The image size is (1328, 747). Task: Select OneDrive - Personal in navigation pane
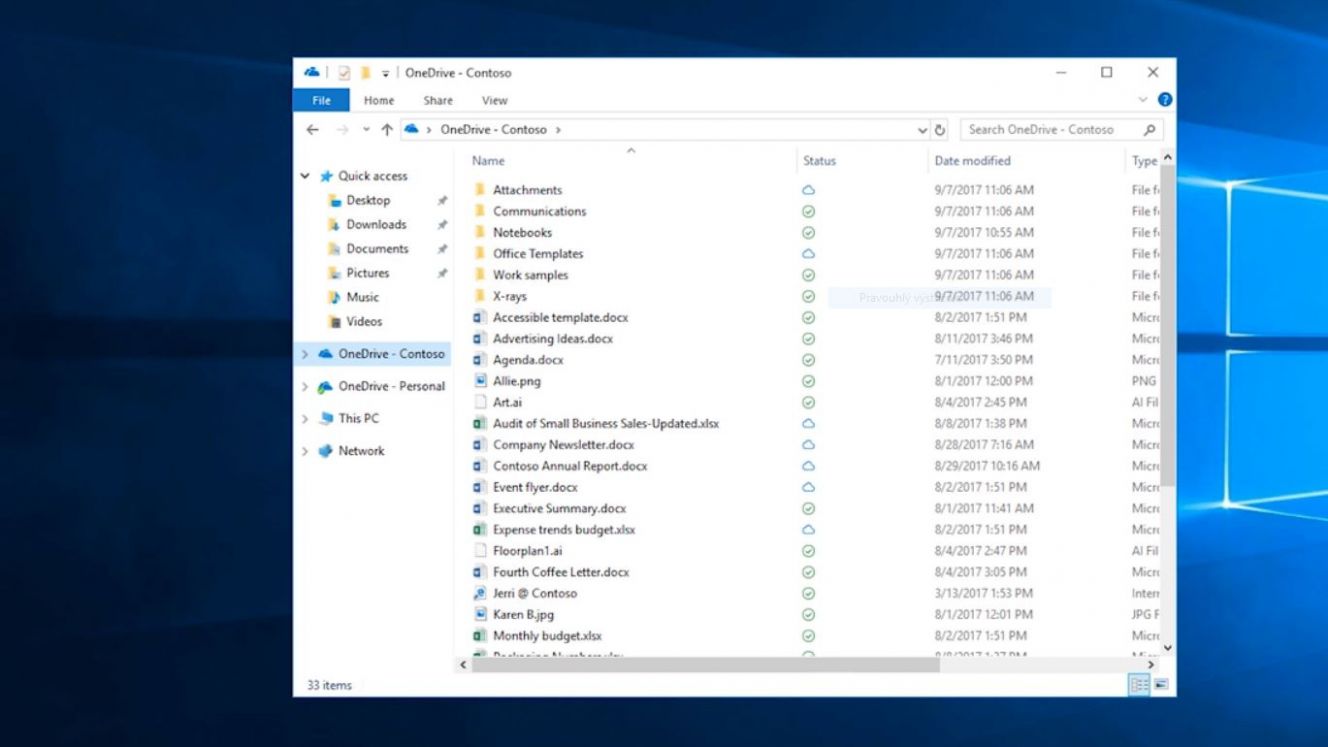[391, 386]
